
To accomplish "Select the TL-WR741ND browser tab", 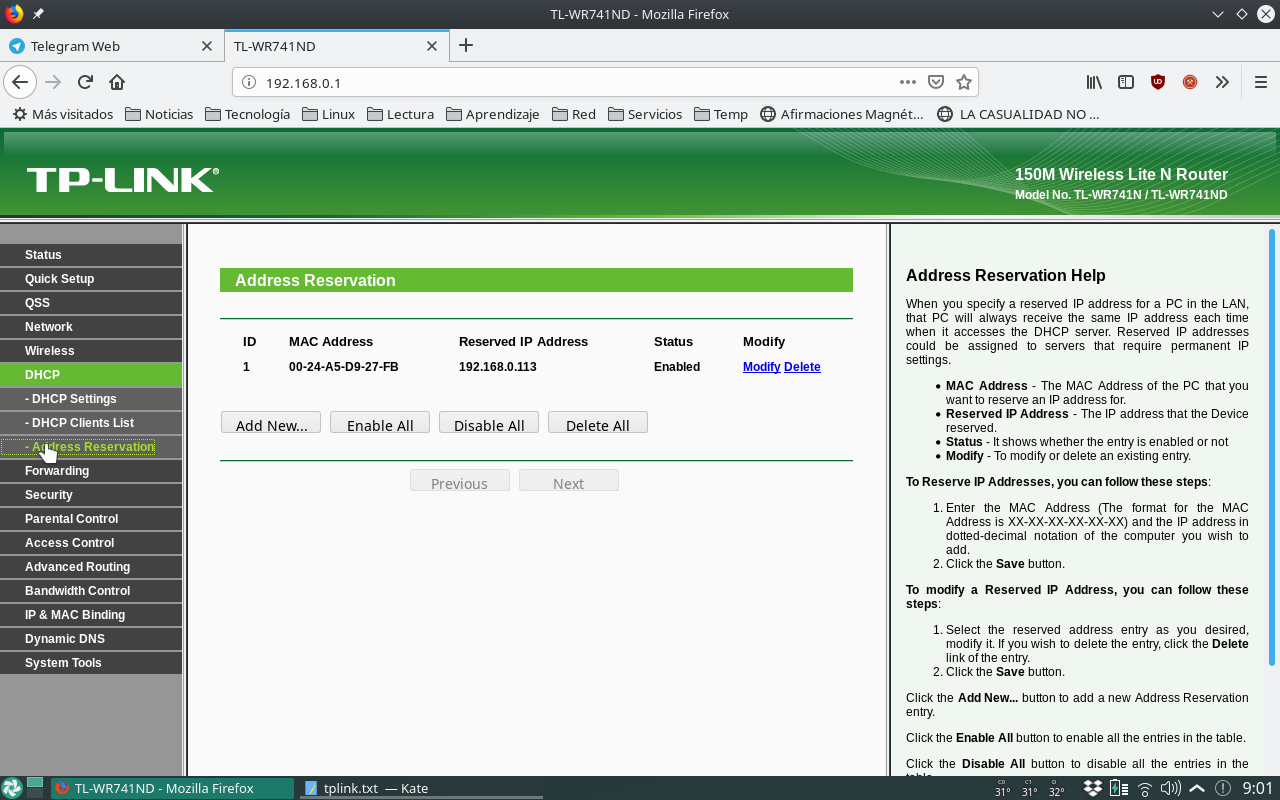I will [337, 46].
